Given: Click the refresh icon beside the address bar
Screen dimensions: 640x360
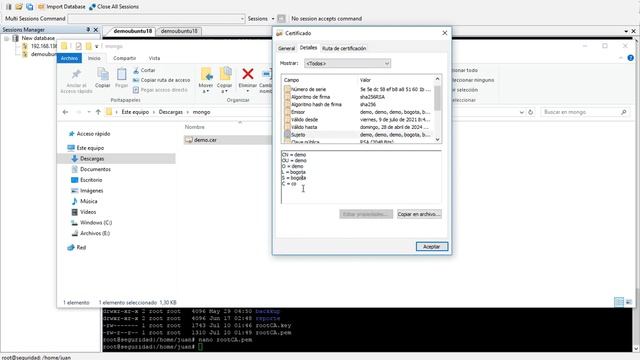Looking at the screenshot, I should tap(531, 112).
